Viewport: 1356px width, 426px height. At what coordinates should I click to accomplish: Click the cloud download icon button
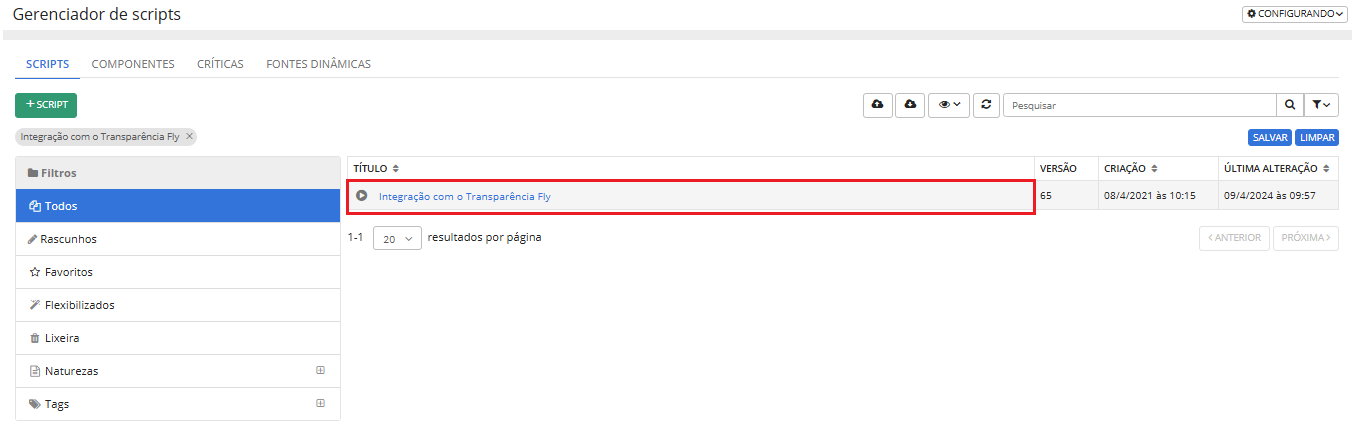tap(910, 105)
